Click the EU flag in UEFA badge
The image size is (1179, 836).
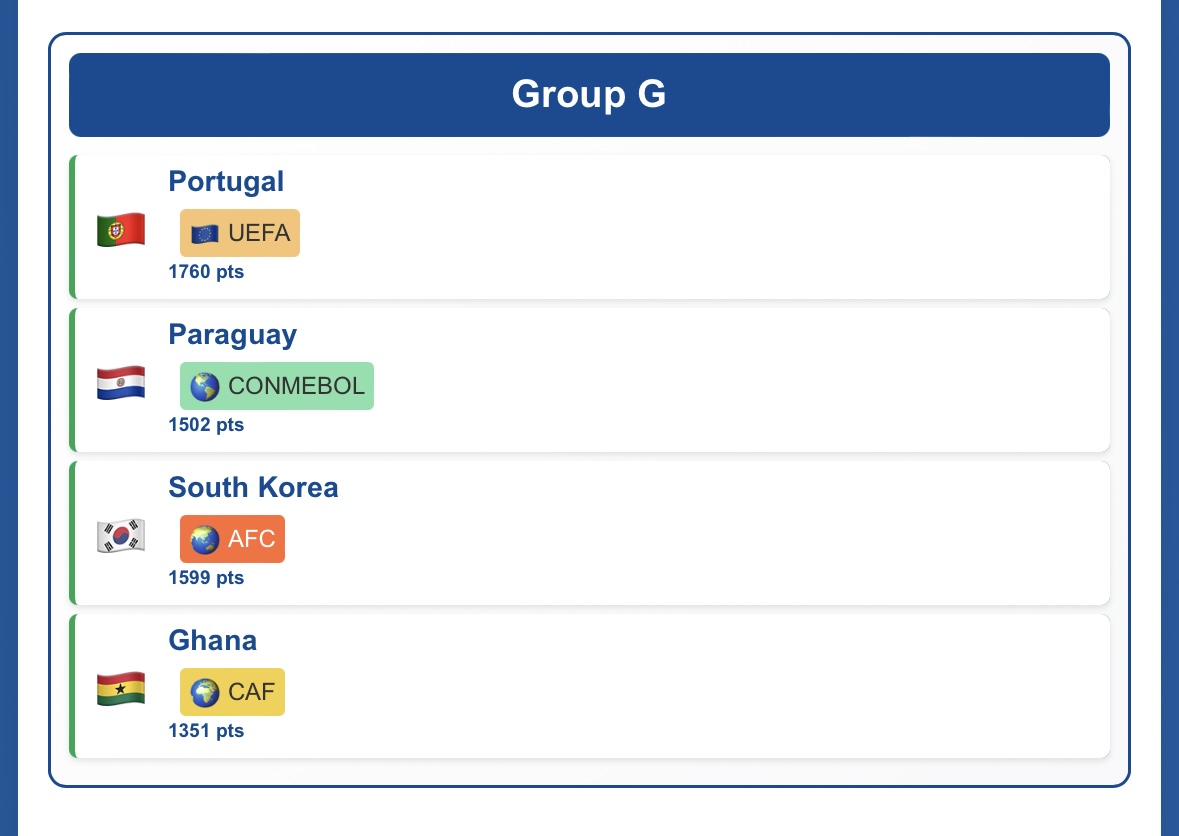(205, 234)
